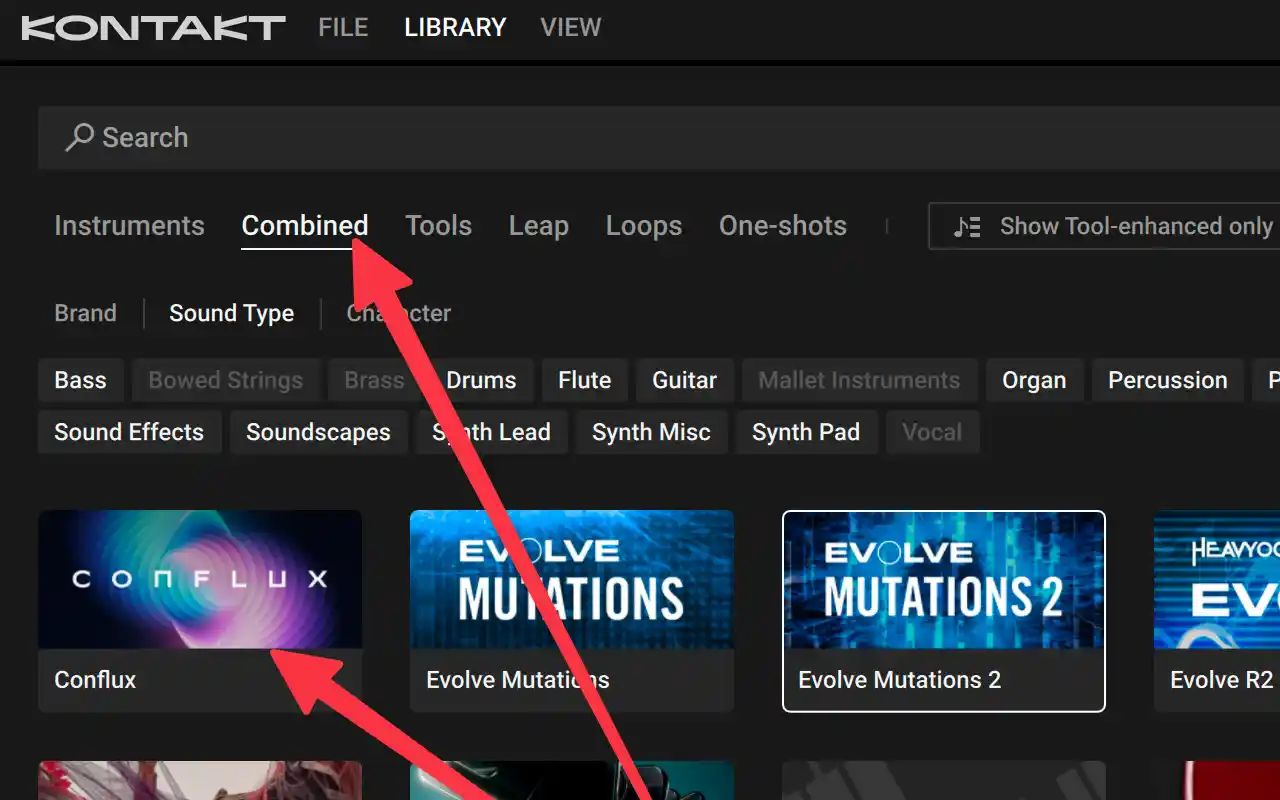Click the Evolve R2 name label
Viewport: 1280px width, 800px height.
[1222, 680]
